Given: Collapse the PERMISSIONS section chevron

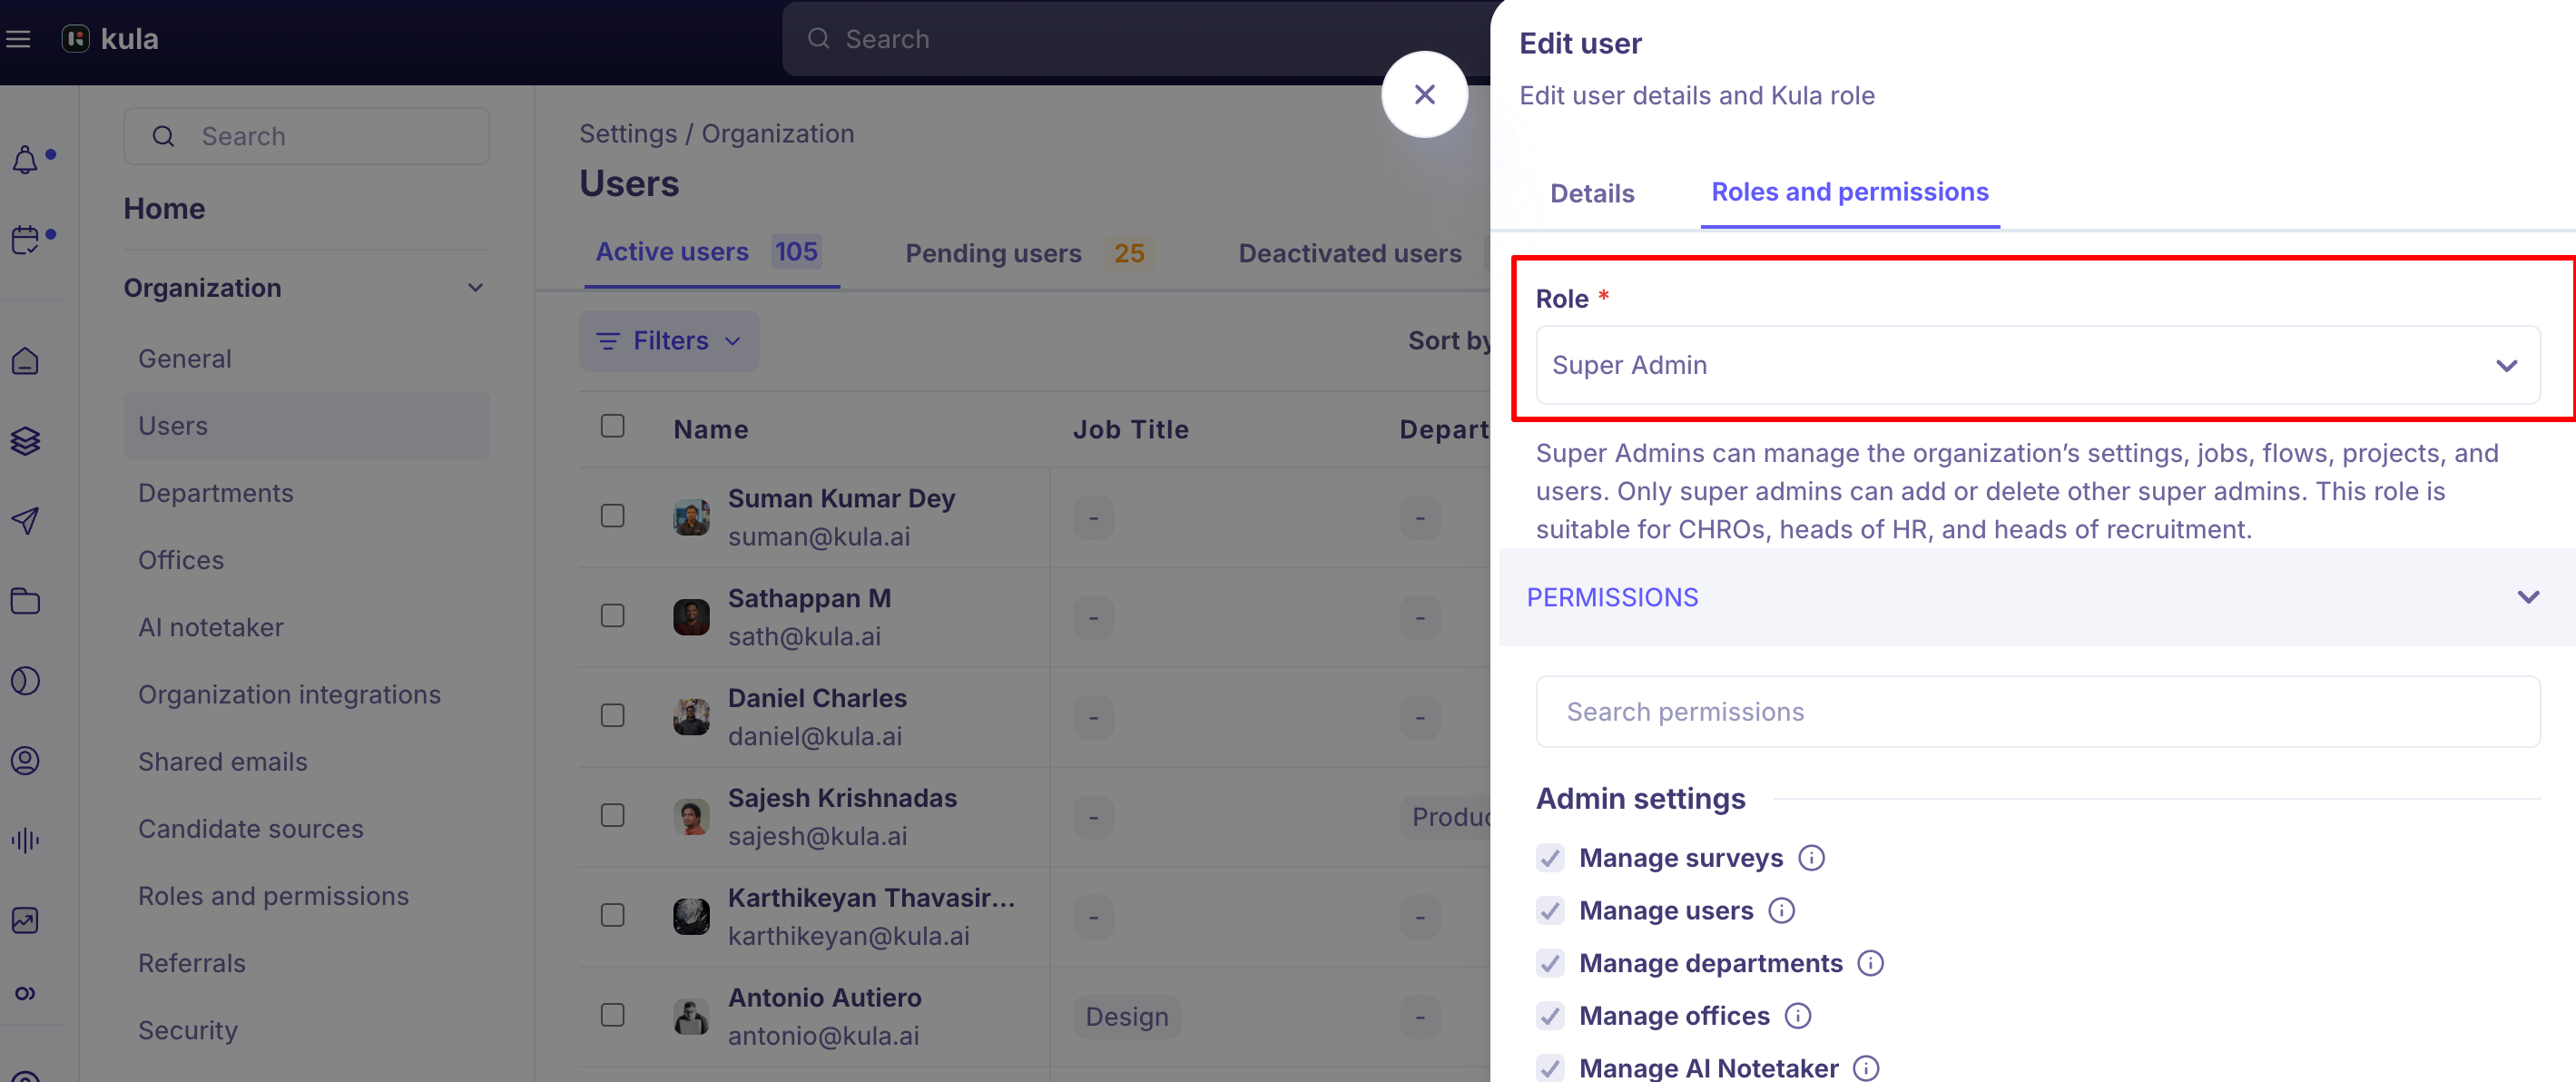Looking at the screenshot, I should [x=2528, y=598].
